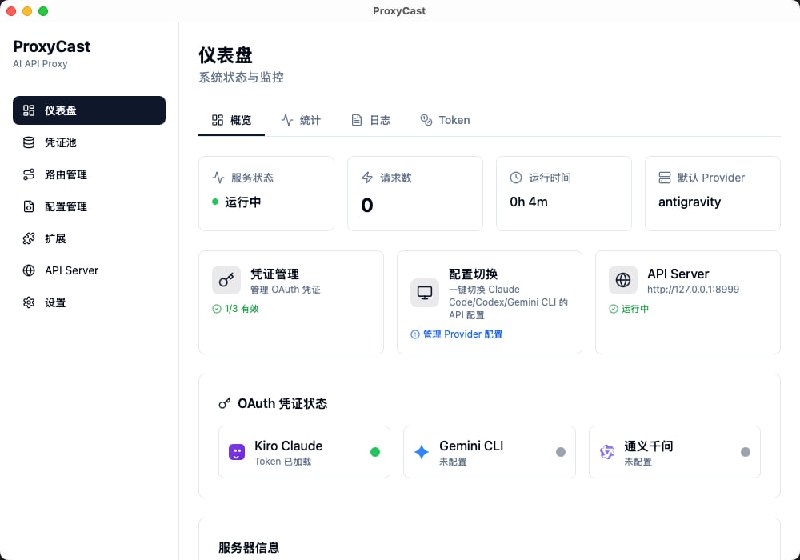Click the 设置 gear icon

[29, 302]
